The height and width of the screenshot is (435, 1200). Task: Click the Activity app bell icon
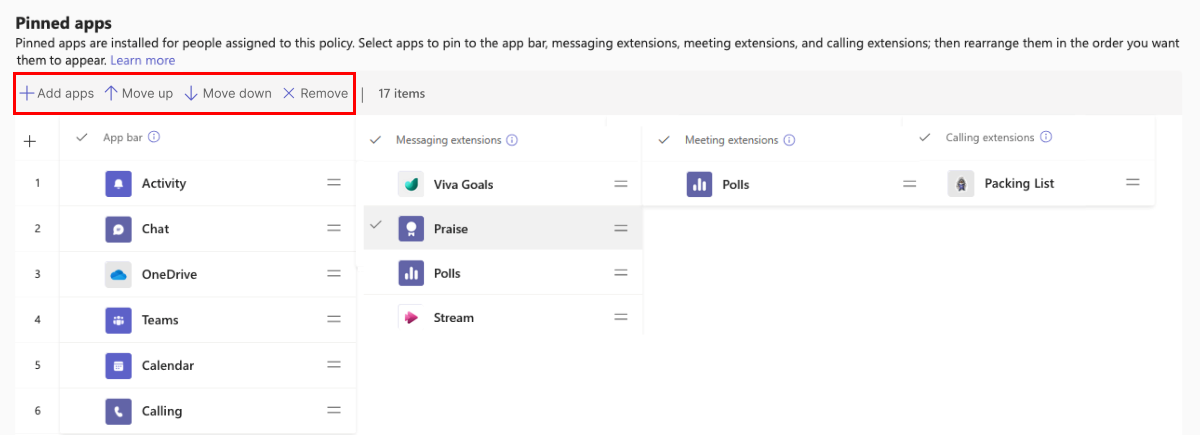[x=119, y=184]
